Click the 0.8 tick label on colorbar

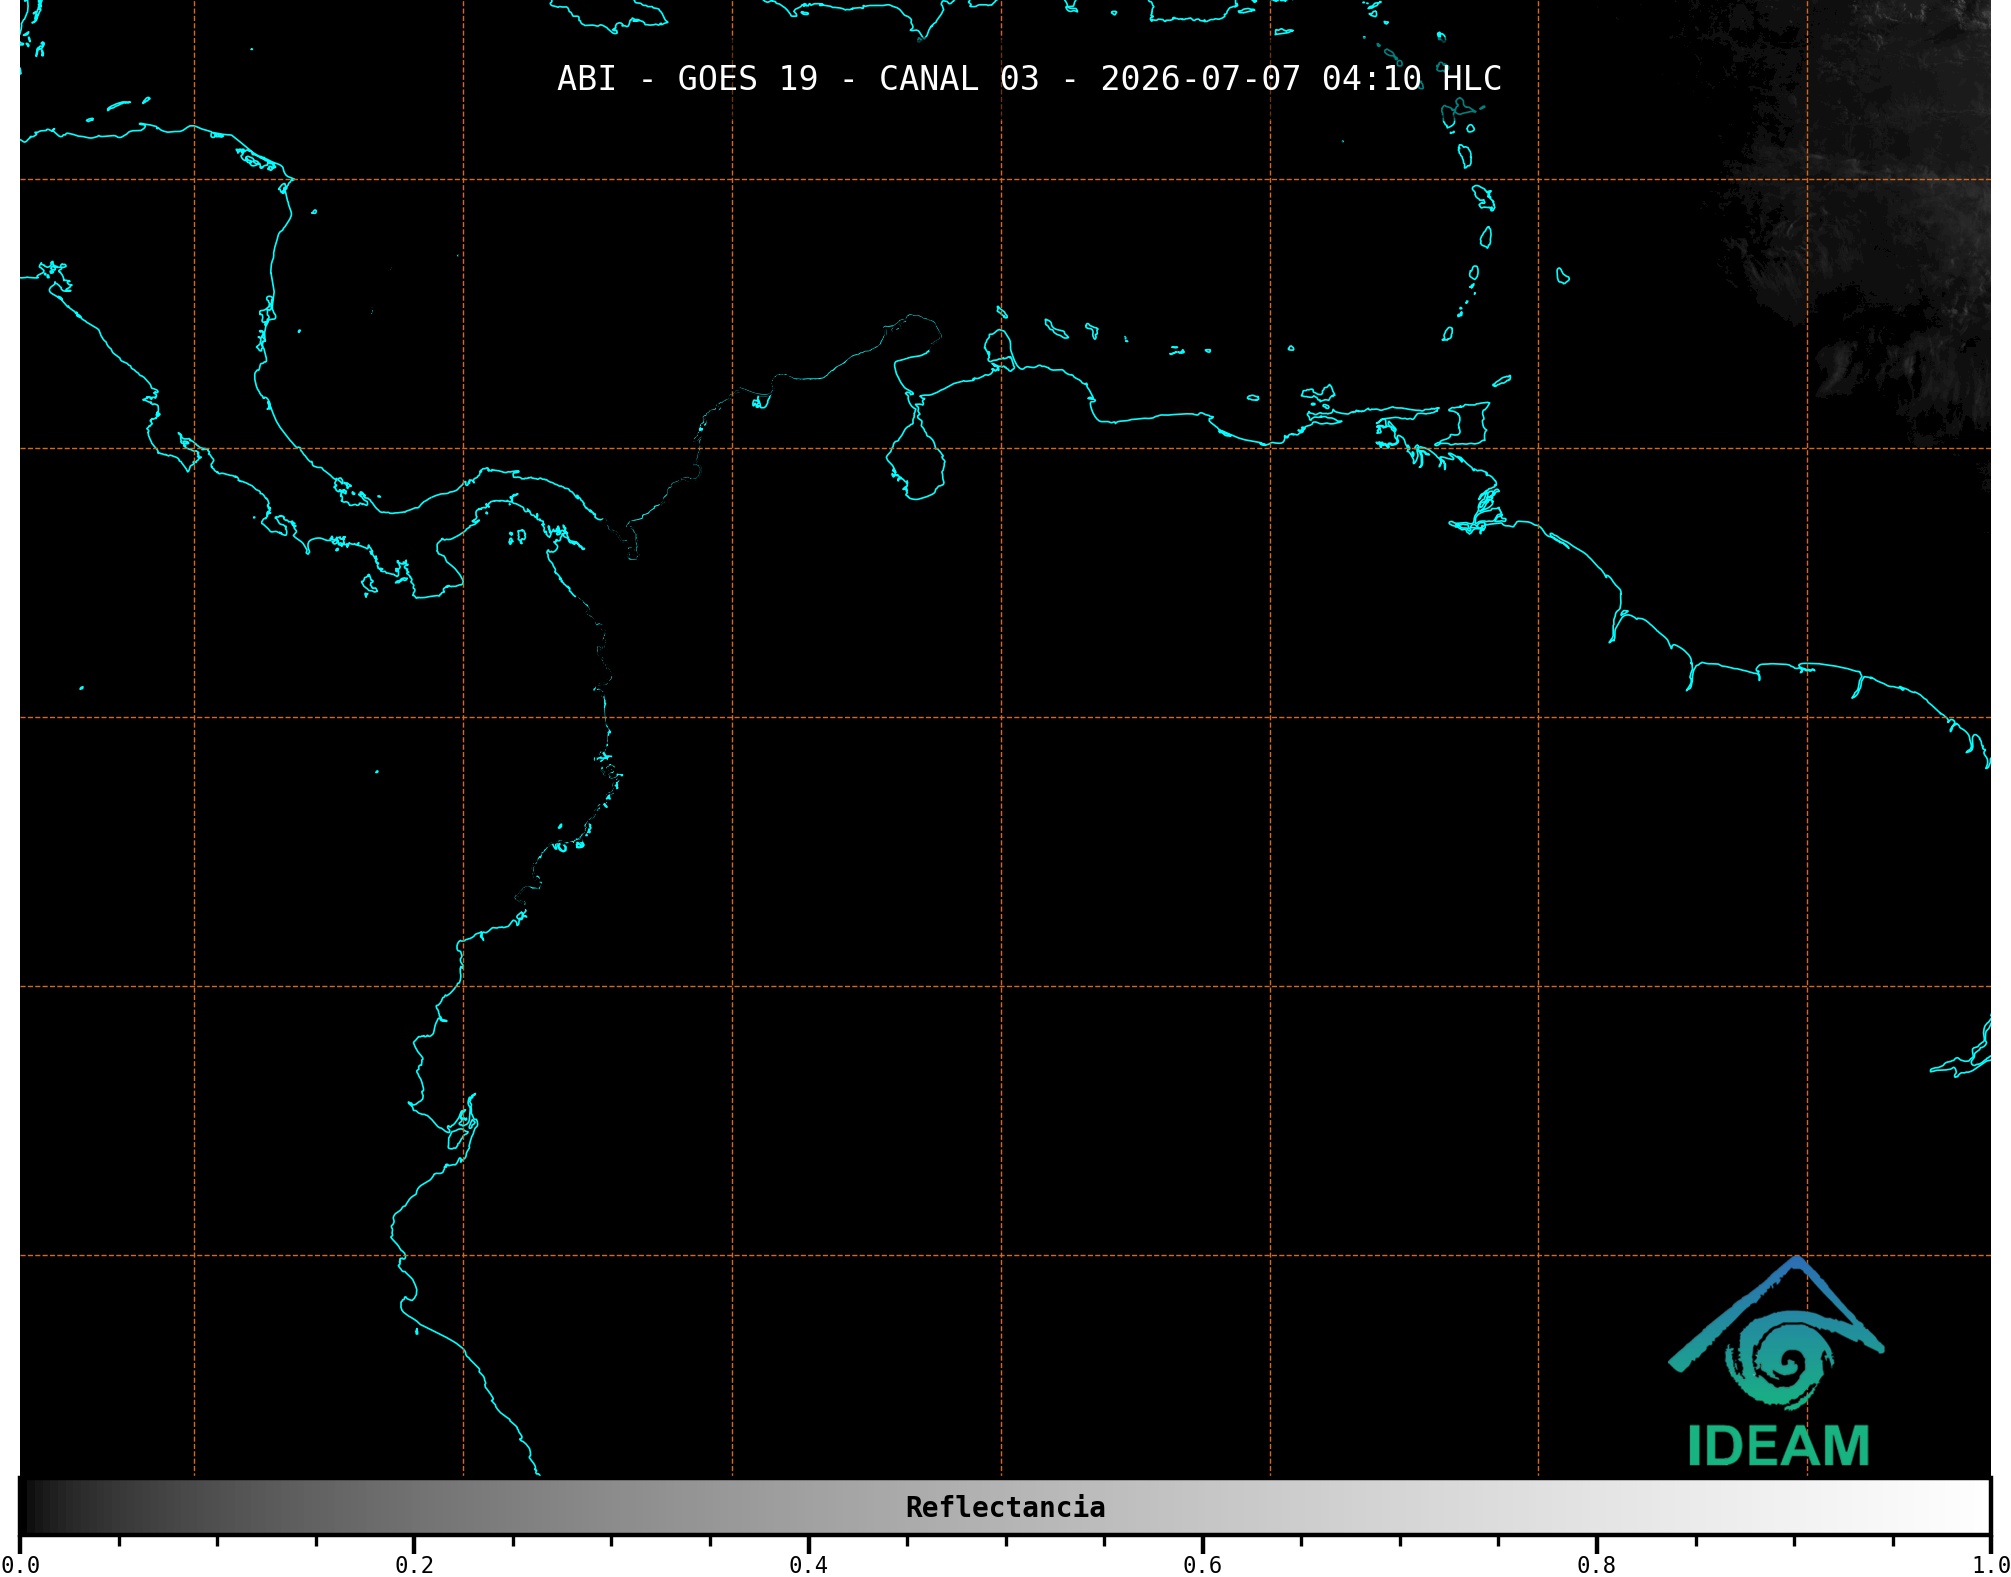[1596, 1564]
